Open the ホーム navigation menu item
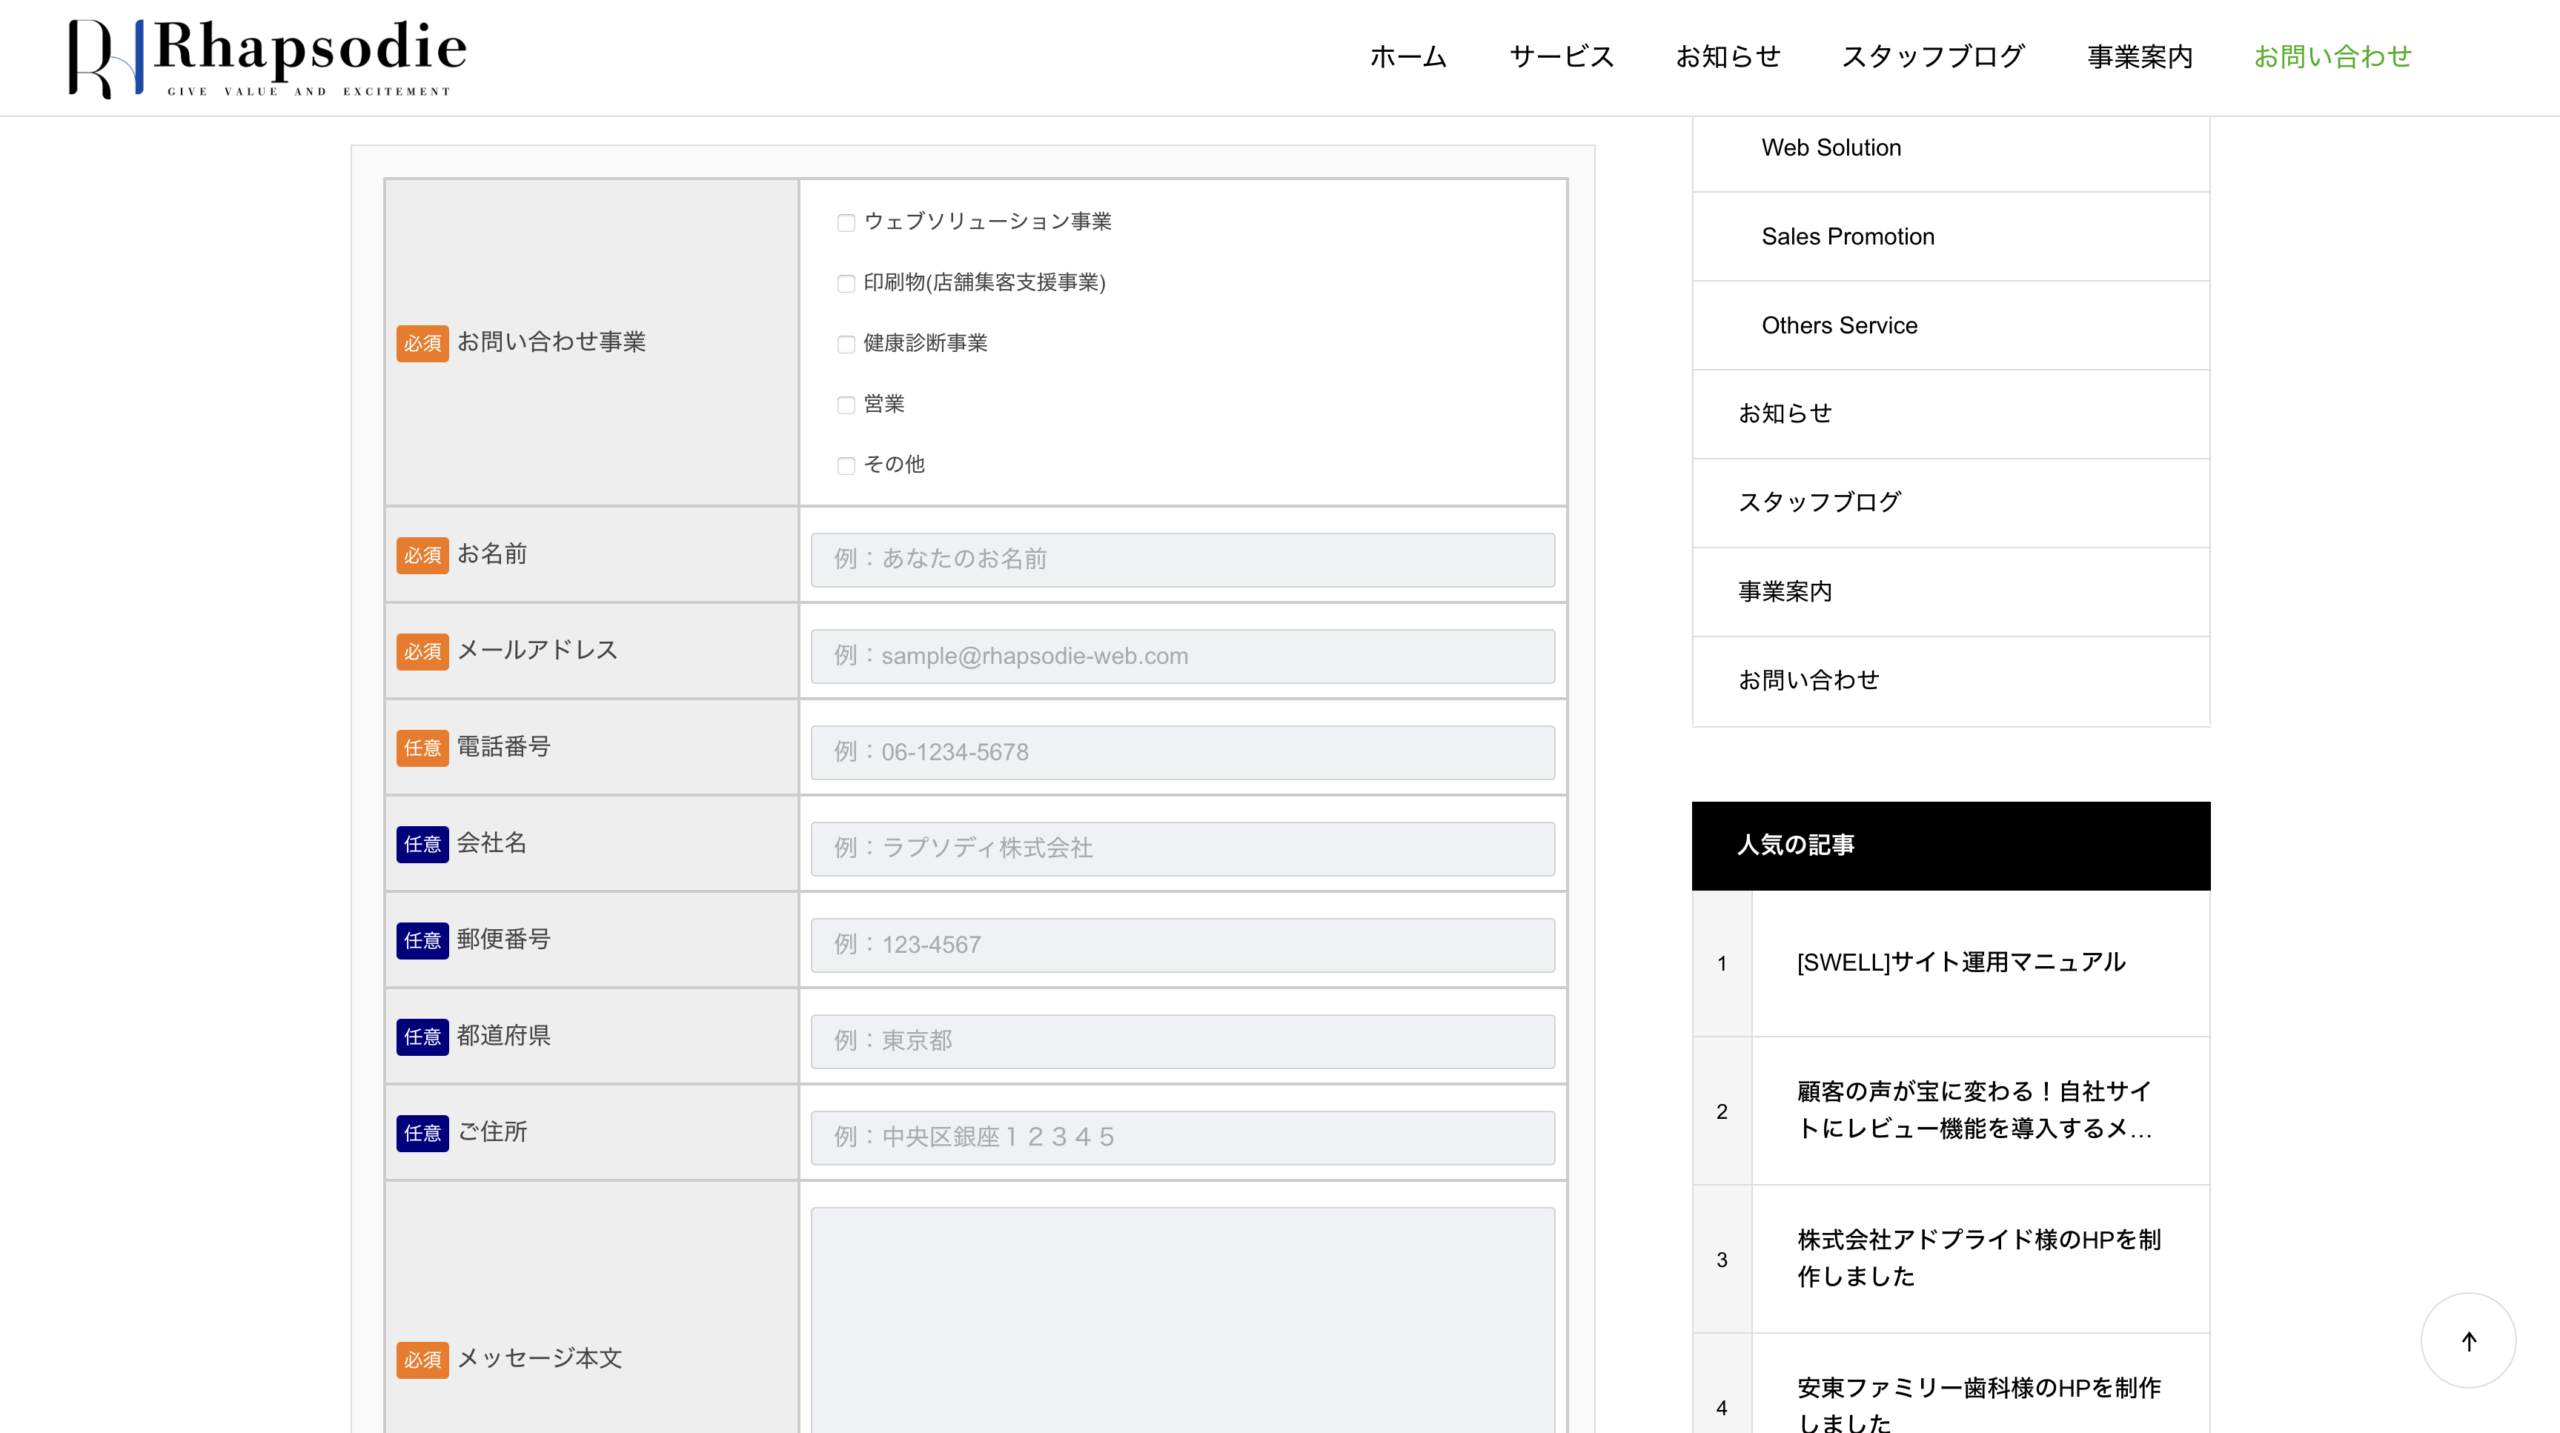Screen dimensions: 2560x1433 pyautogui.click(x=1408, y=57)
